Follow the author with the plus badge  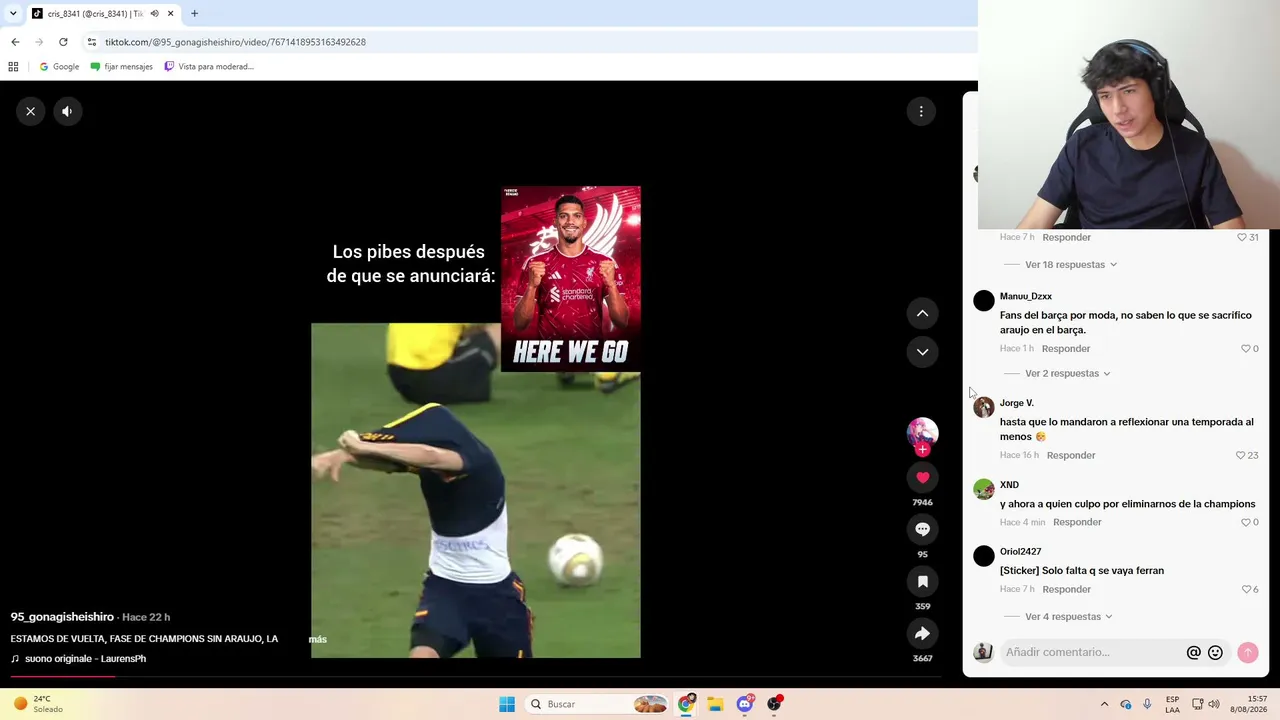922,450
